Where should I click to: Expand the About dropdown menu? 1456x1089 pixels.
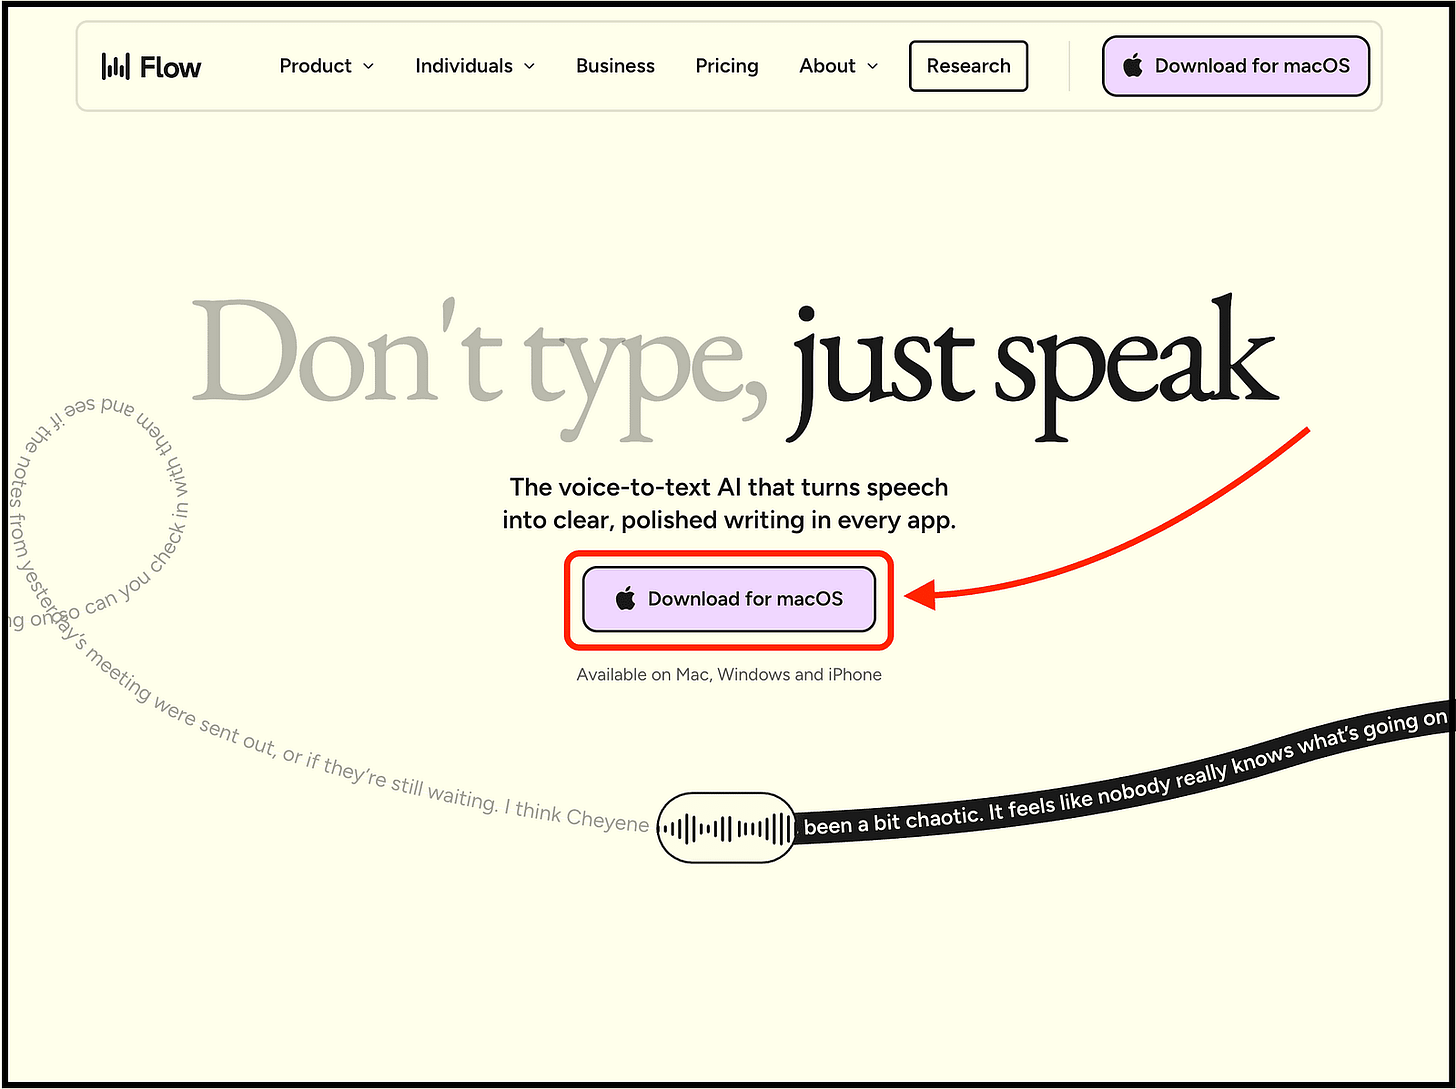point(839,66)
